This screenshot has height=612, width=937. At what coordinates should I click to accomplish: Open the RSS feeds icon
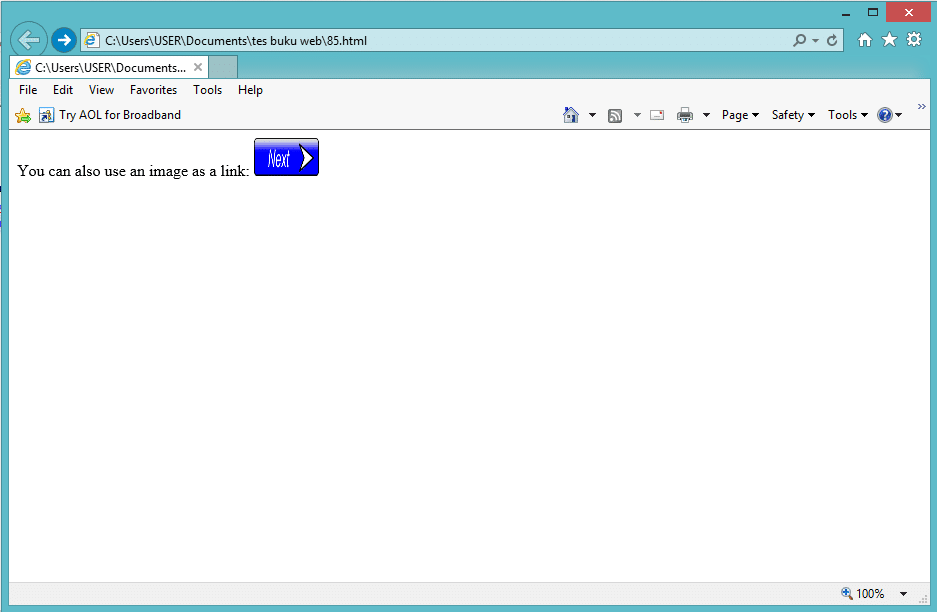[615, 115]
